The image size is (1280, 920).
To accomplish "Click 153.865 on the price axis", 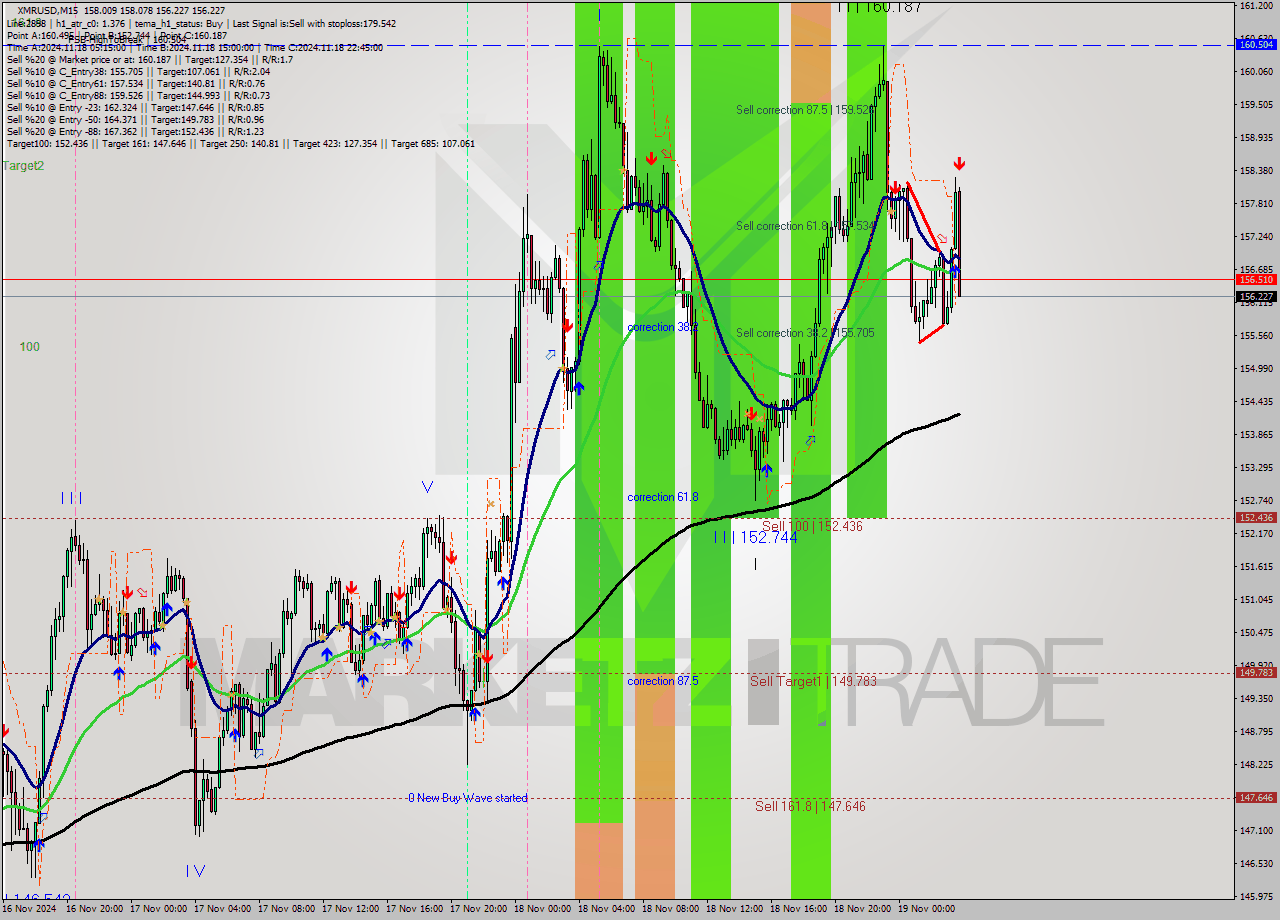I will pyautogui.click(x=1256, y=435).
